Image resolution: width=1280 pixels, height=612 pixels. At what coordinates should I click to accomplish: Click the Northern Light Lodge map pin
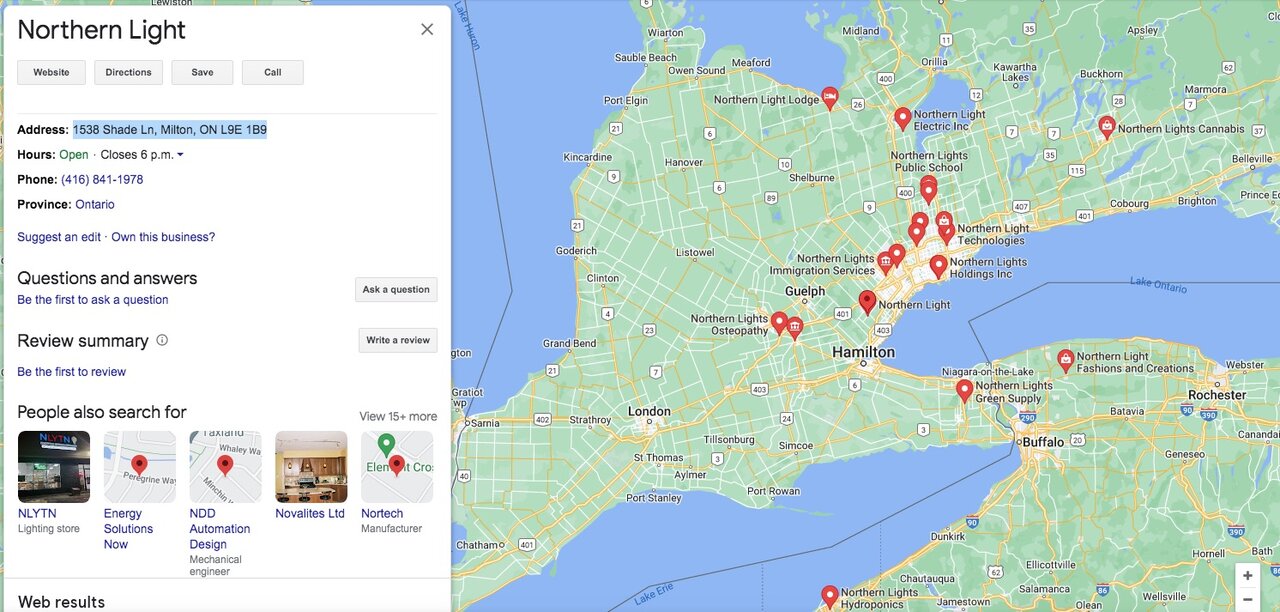(x=829, y=97)
